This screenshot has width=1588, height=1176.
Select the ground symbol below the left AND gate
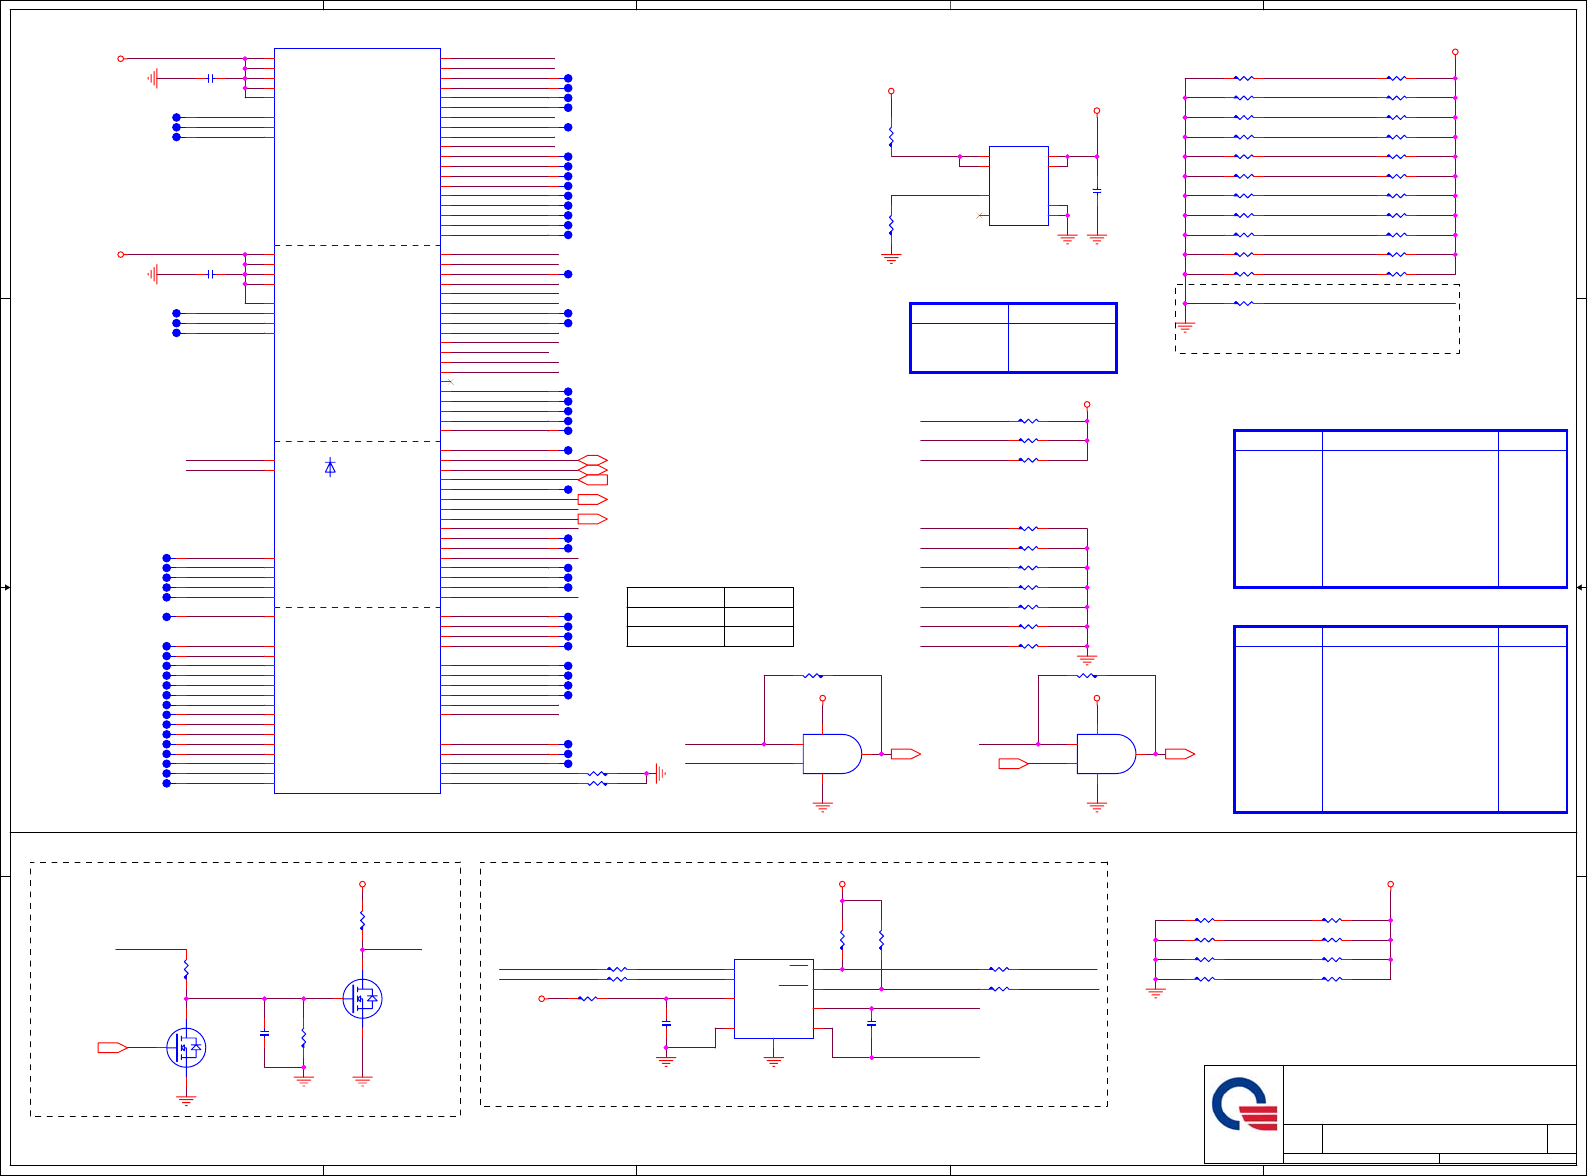tap(823, 806)
